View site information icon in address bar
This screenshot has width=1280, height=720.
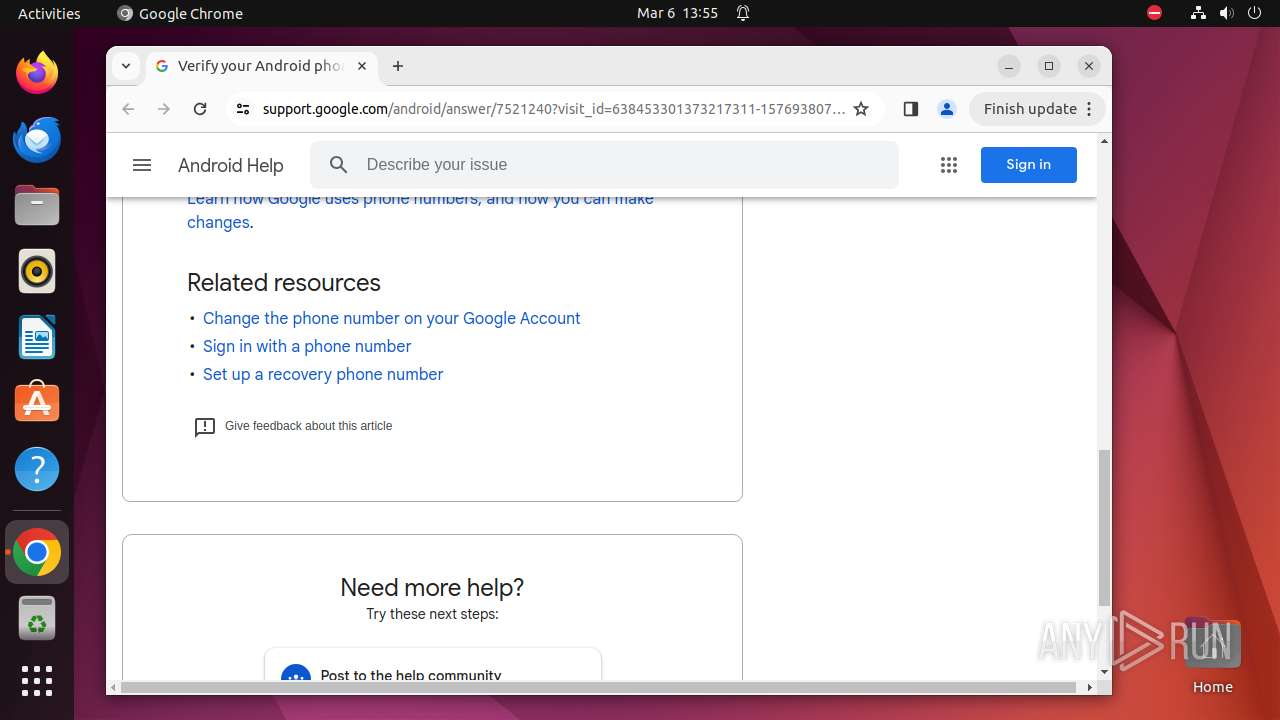[242, 109]
